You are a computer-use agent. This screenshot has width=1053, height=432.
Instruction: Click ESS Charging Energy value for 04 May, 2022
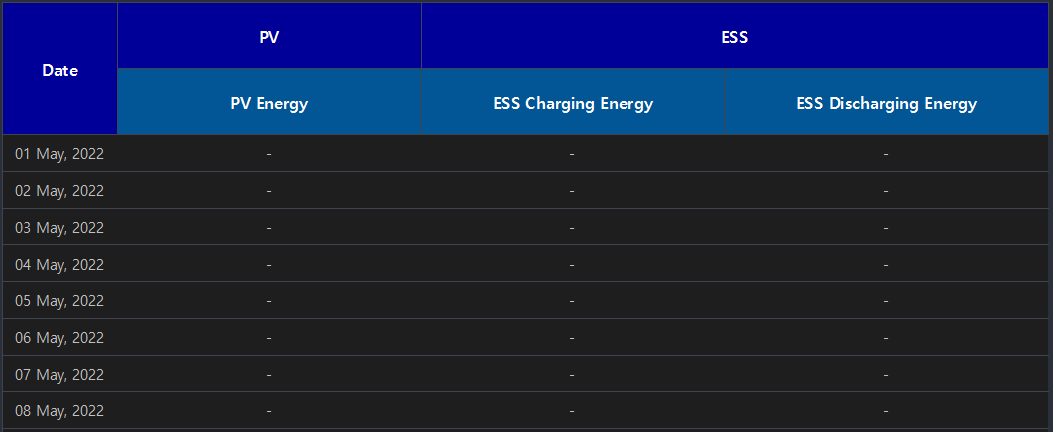point(573,264)
